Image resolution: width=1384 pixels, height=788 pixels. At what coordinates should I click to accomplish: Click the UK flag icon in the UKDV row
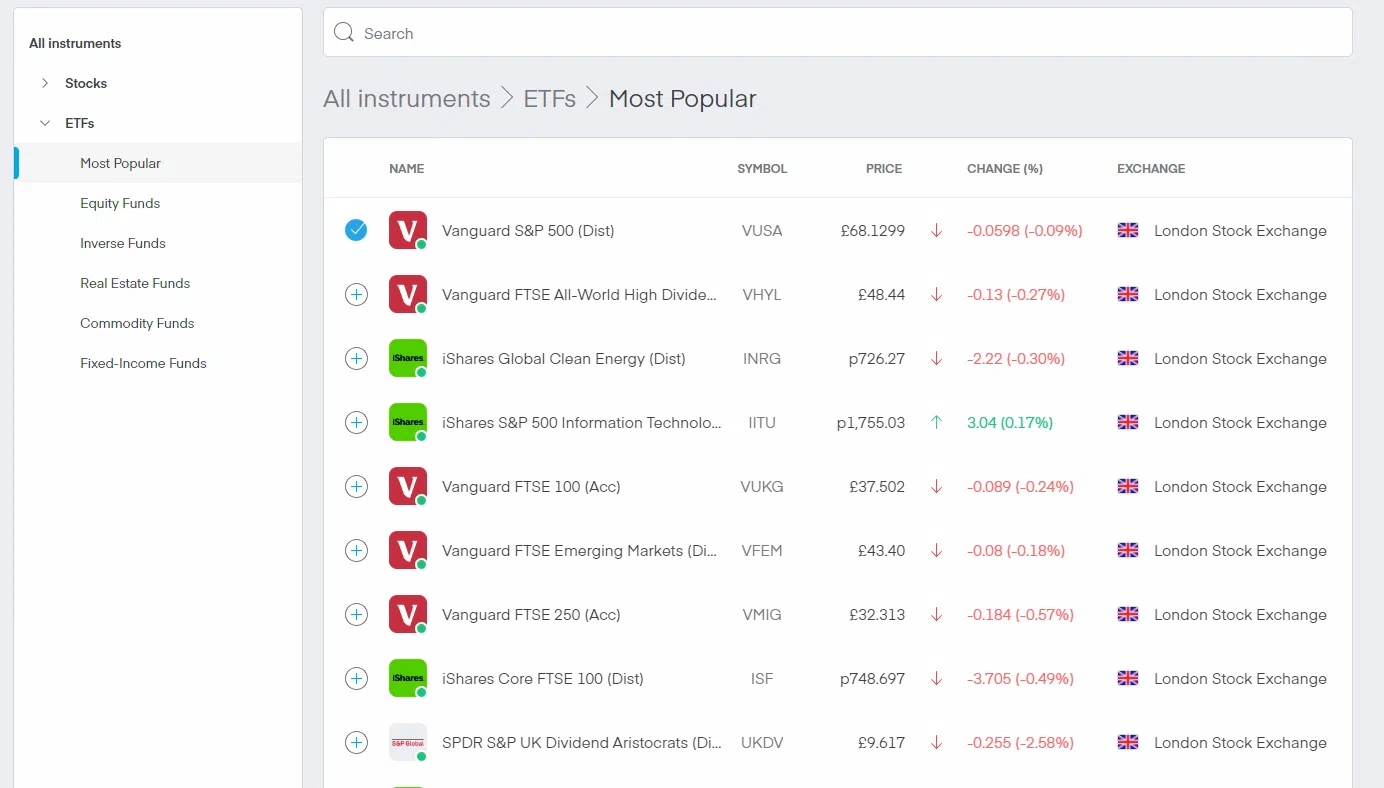(x=1128, y=742)
